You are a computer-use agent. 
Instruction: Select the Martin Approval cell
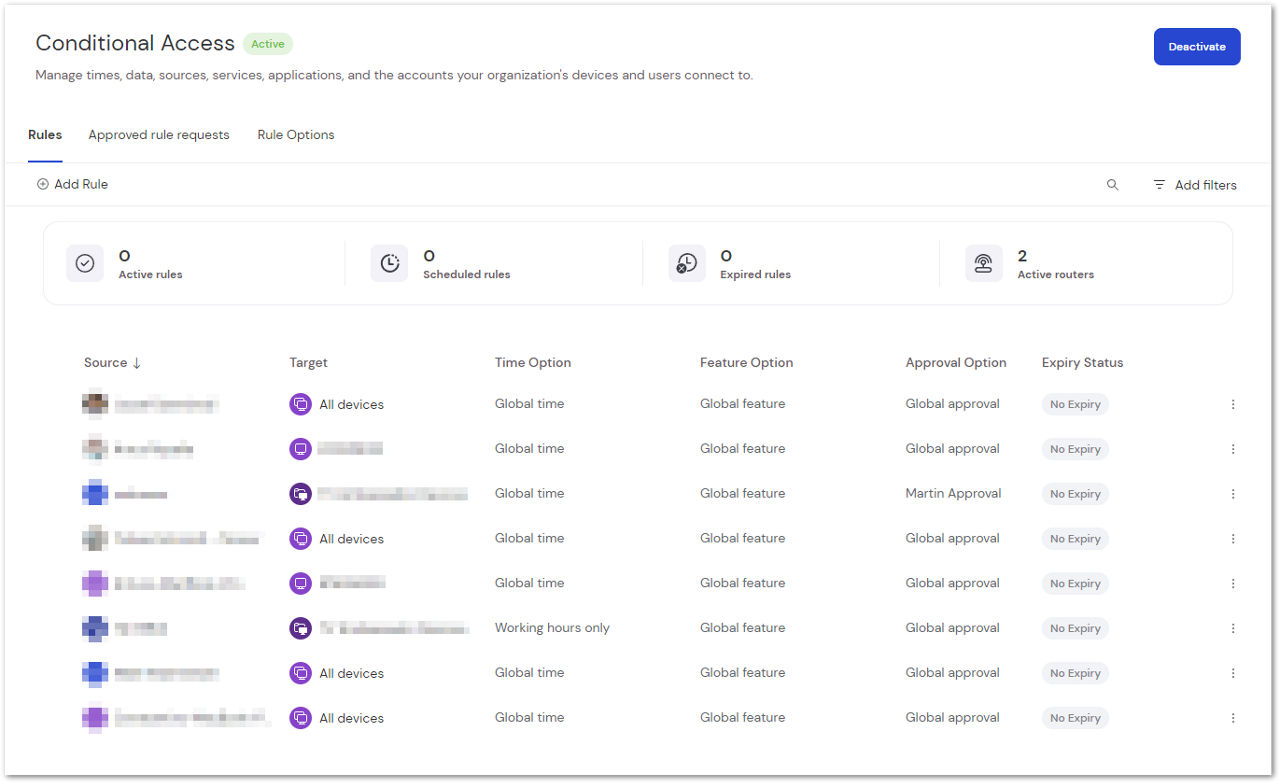(x=953, y=494)
